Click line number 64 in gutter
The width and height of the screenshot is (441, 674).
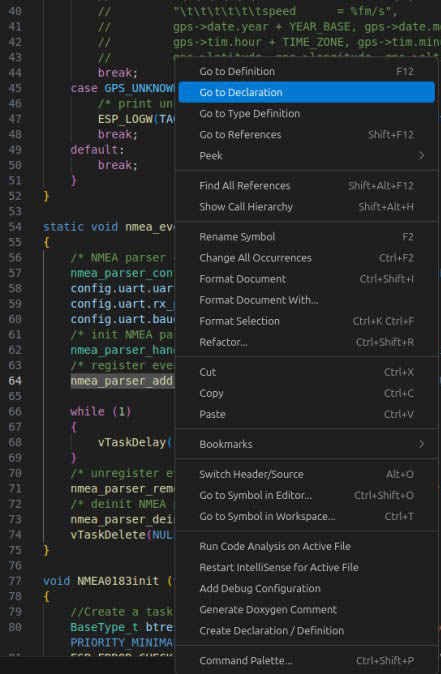click(x=15, y=381)
